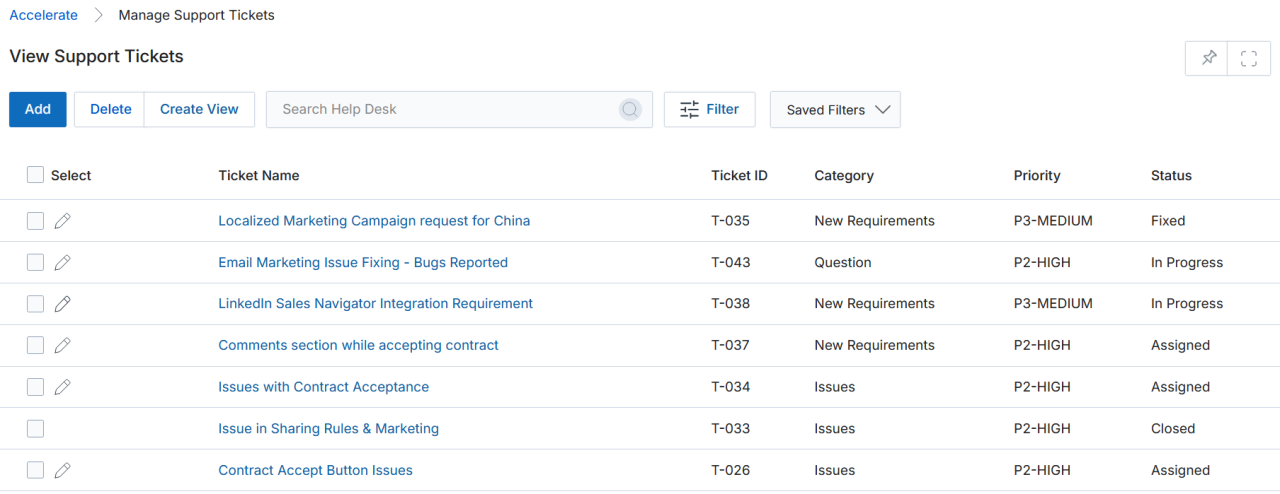Open Contract Accept Button Issues ticket

[x=315, y=471]
